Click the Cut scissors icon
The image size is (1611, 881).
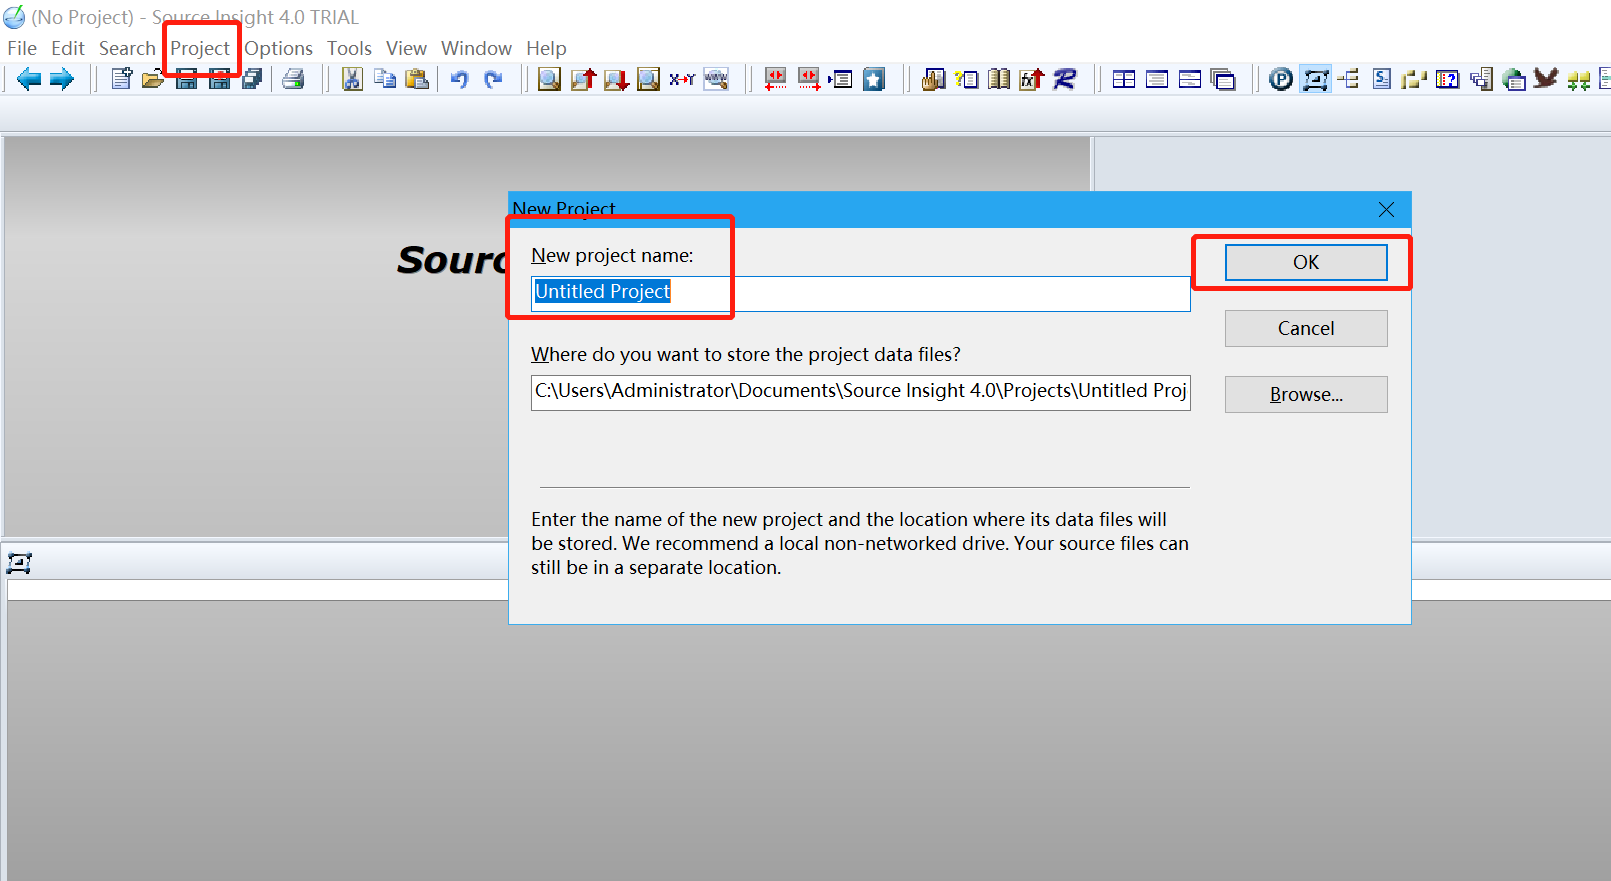tap(352, 79)
